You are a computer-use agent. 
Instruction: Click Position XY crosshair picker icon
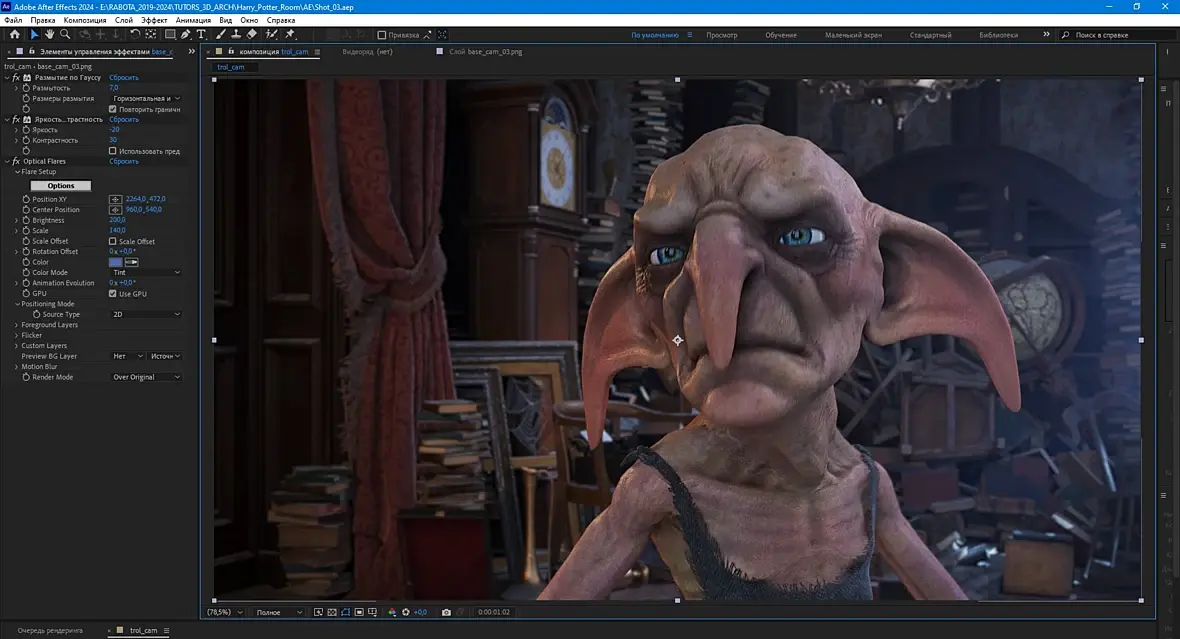(x=115, y=199)
